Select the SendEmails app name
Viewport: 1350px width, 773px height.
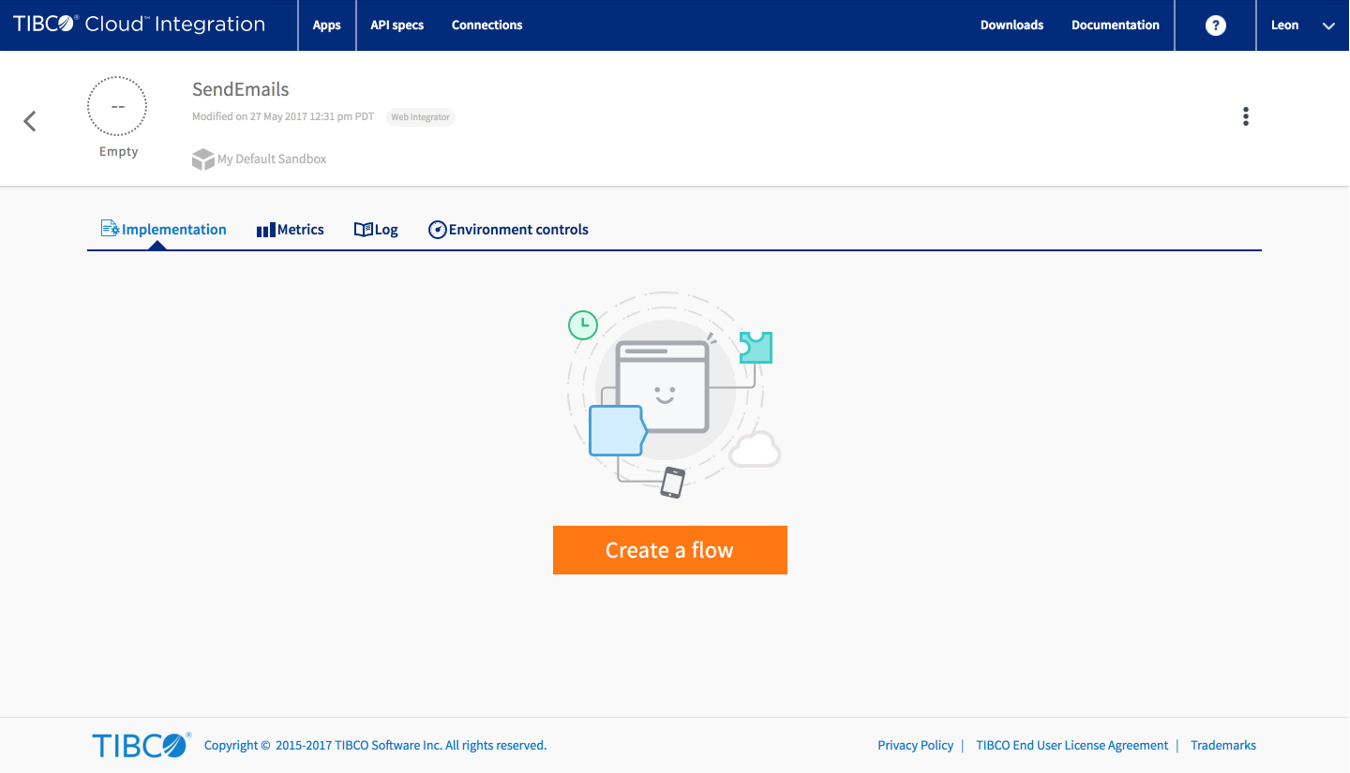pyautogui.click(x=240, y=89)
